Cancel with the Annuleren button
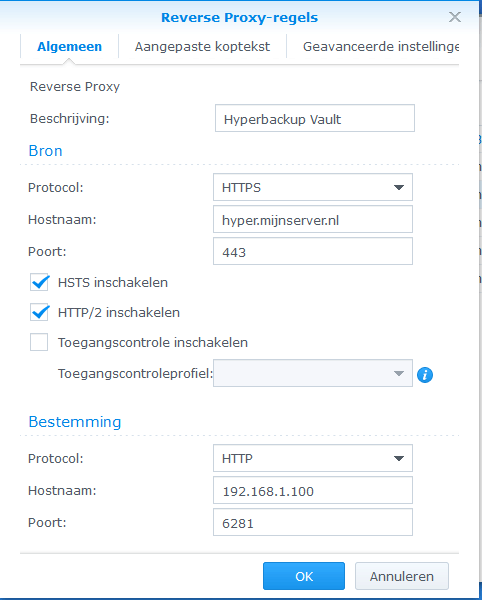This screenshot has height=600, width=482. [x=402, y=576]
